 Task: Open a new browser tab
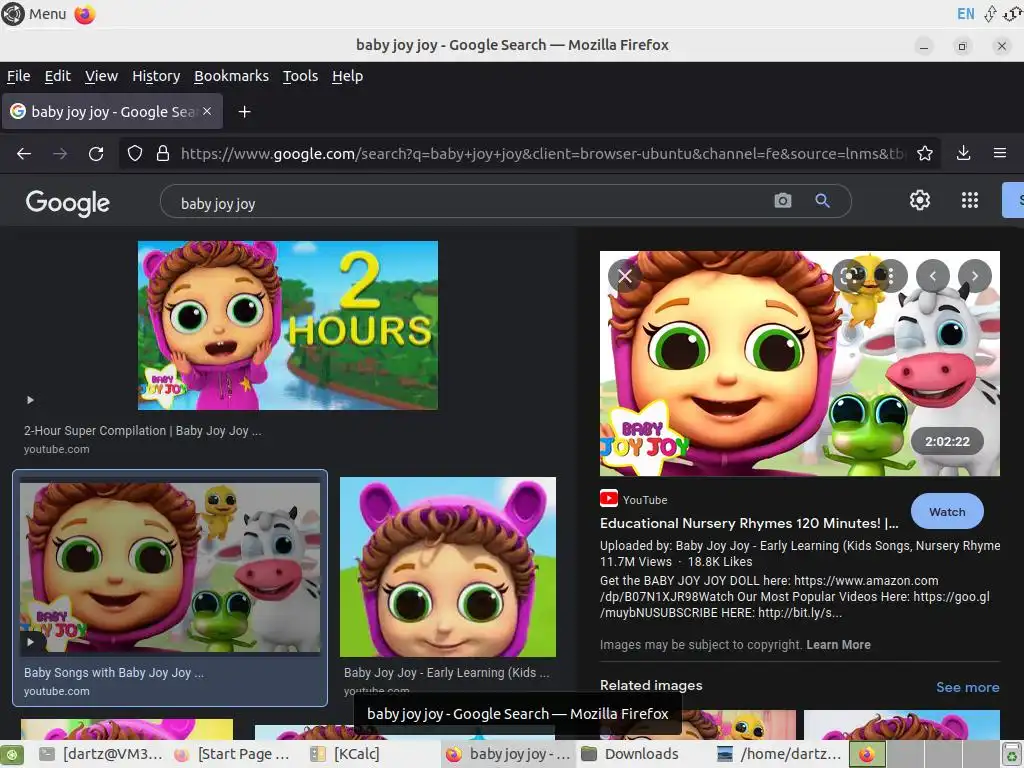[x=244, y=112]
